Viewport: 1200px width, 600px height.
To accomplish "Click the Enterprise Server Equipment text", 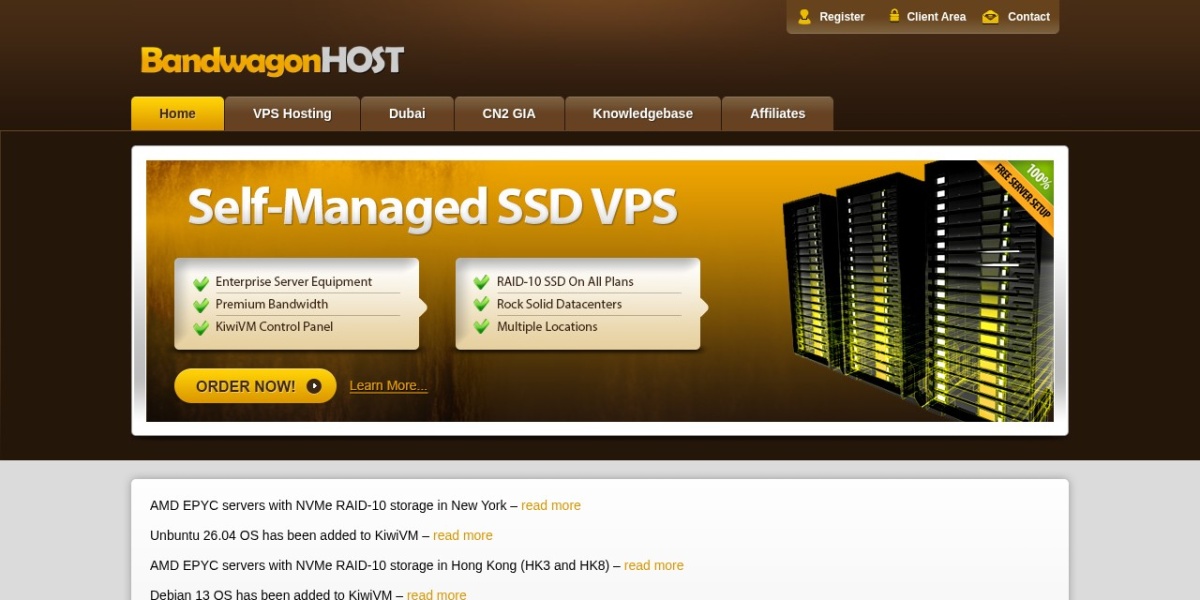I will click(x=294, y=282).
